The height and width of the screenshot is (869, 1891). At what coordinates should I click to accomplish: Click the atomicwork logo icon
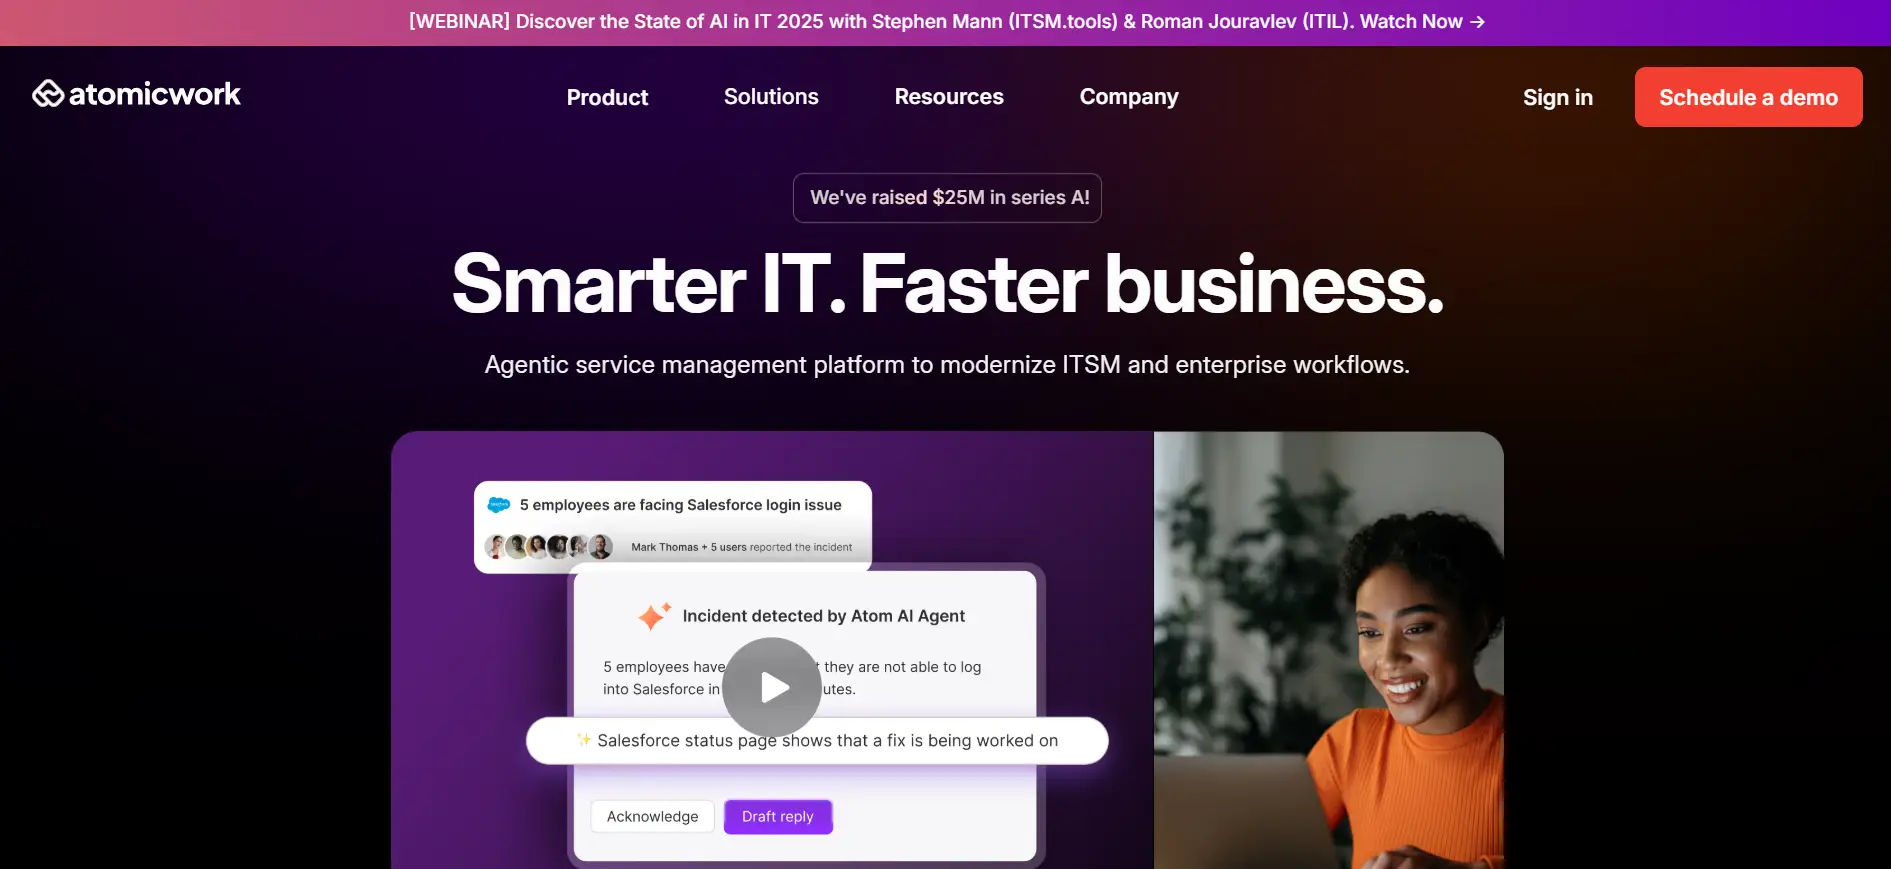pos(47,94)
